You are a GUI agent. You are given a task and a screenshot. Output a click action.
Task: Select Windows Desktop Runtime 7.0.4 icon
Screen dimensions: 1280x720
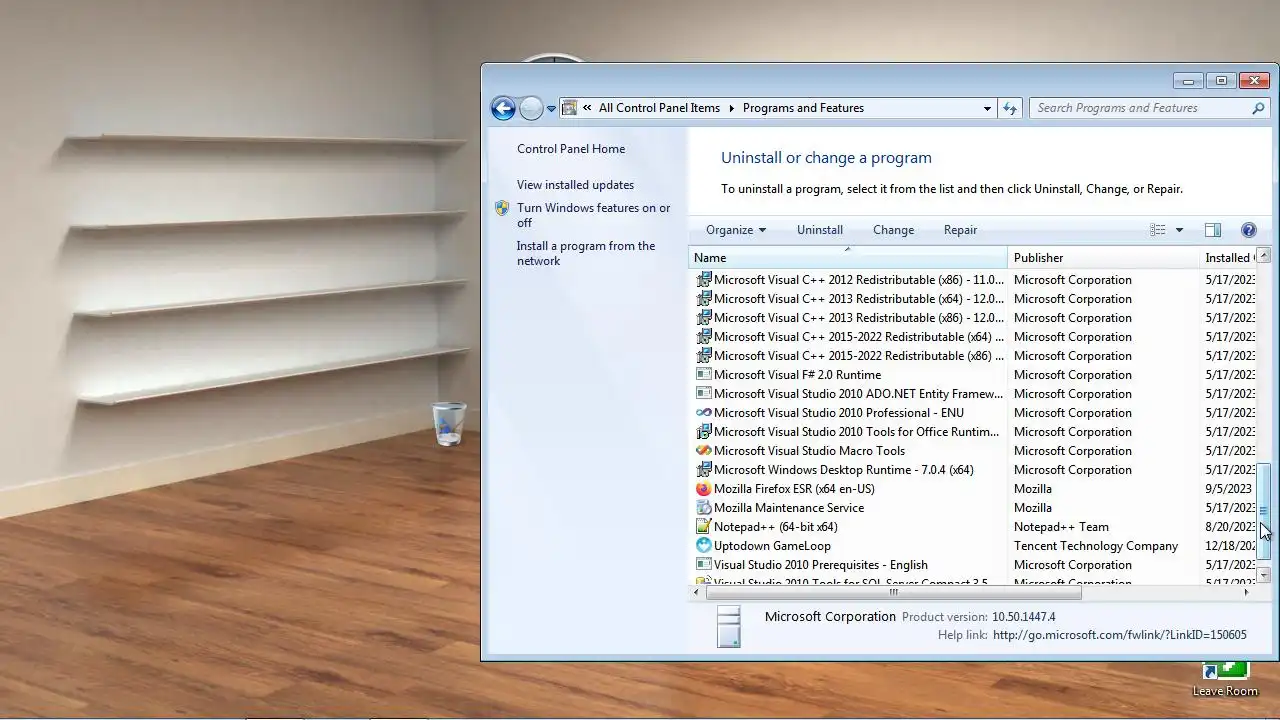[703, 470]
